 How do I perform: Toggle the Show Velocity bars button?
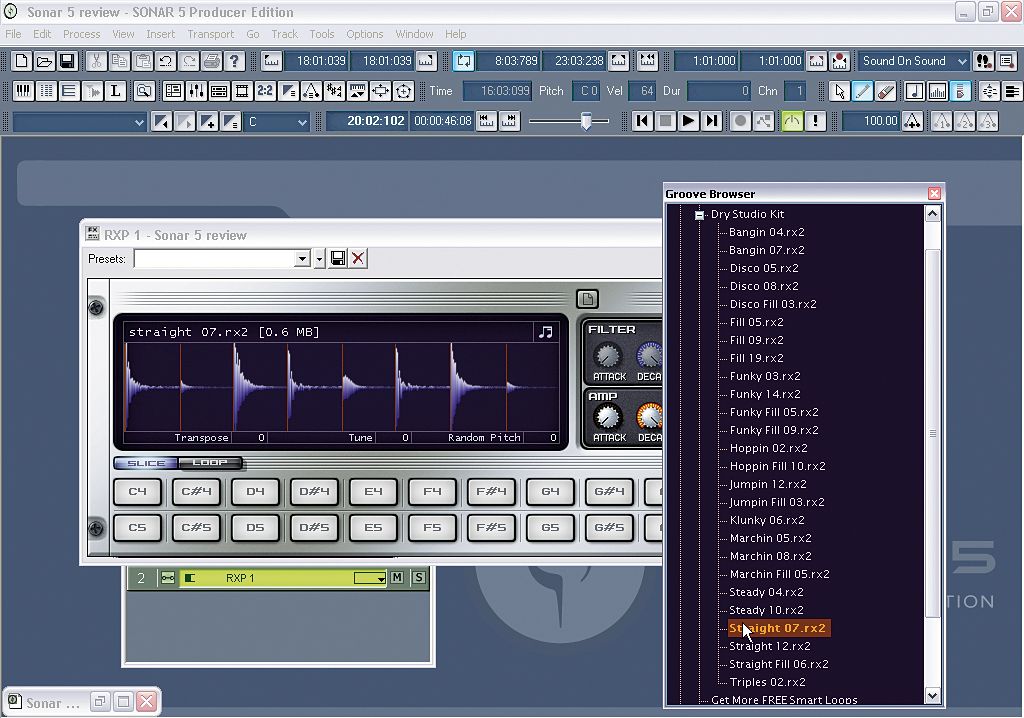tap(937, 91)
